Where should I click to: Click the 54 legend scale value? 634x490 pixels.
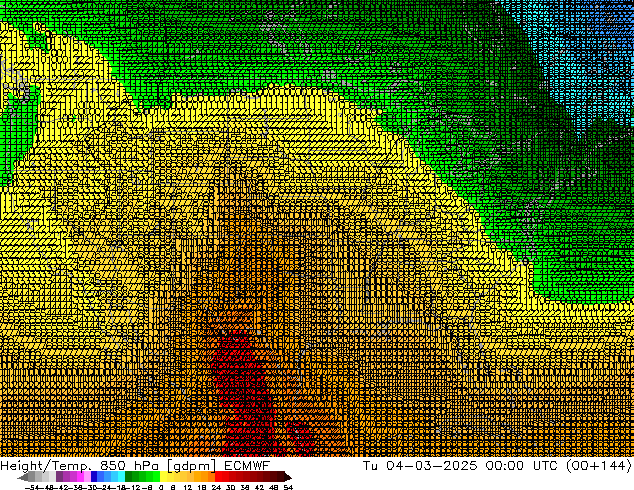pos(288,487)
